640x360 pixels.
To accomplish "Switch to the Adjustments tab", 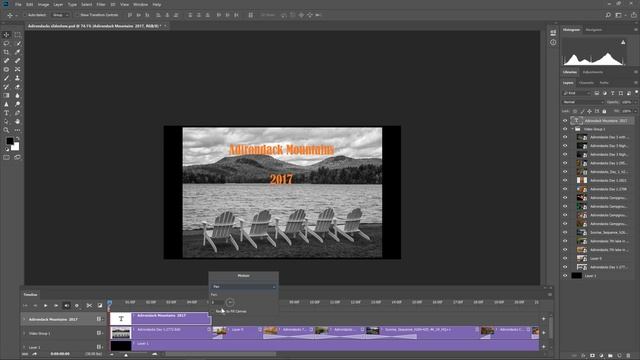I will 593,72.
